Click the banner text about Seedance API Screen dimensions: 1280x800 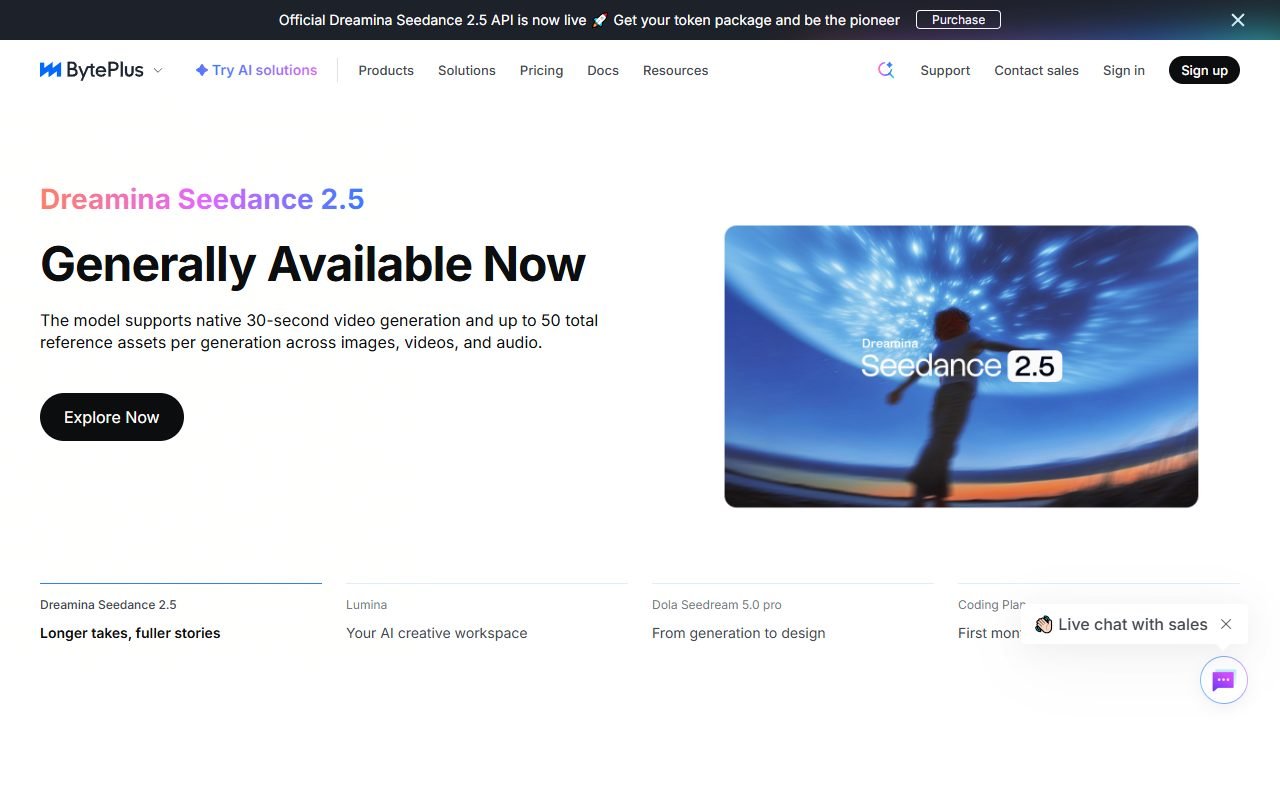pyautogui.click(x=589, y=20)
